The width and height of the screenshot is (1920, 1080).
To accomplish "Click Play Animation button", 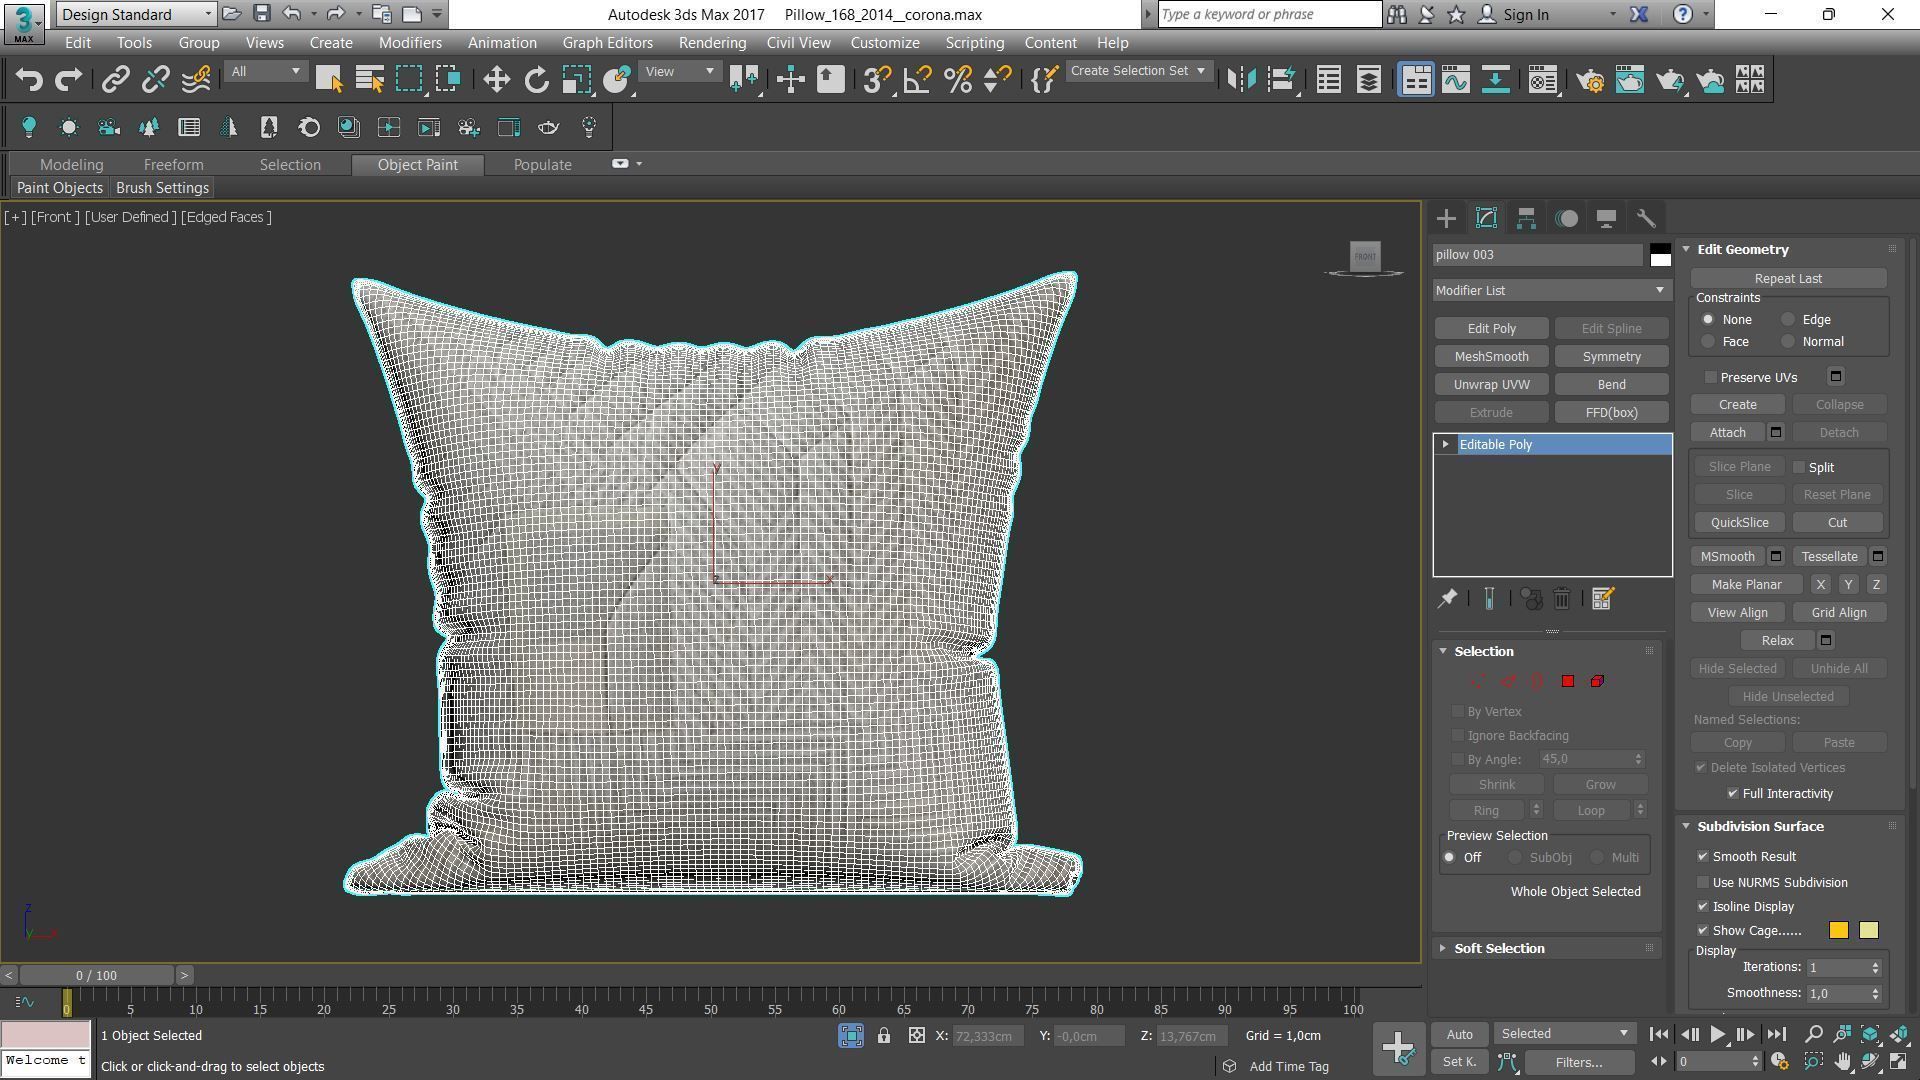I will pyautogui.click(x=1717, y=1035).
